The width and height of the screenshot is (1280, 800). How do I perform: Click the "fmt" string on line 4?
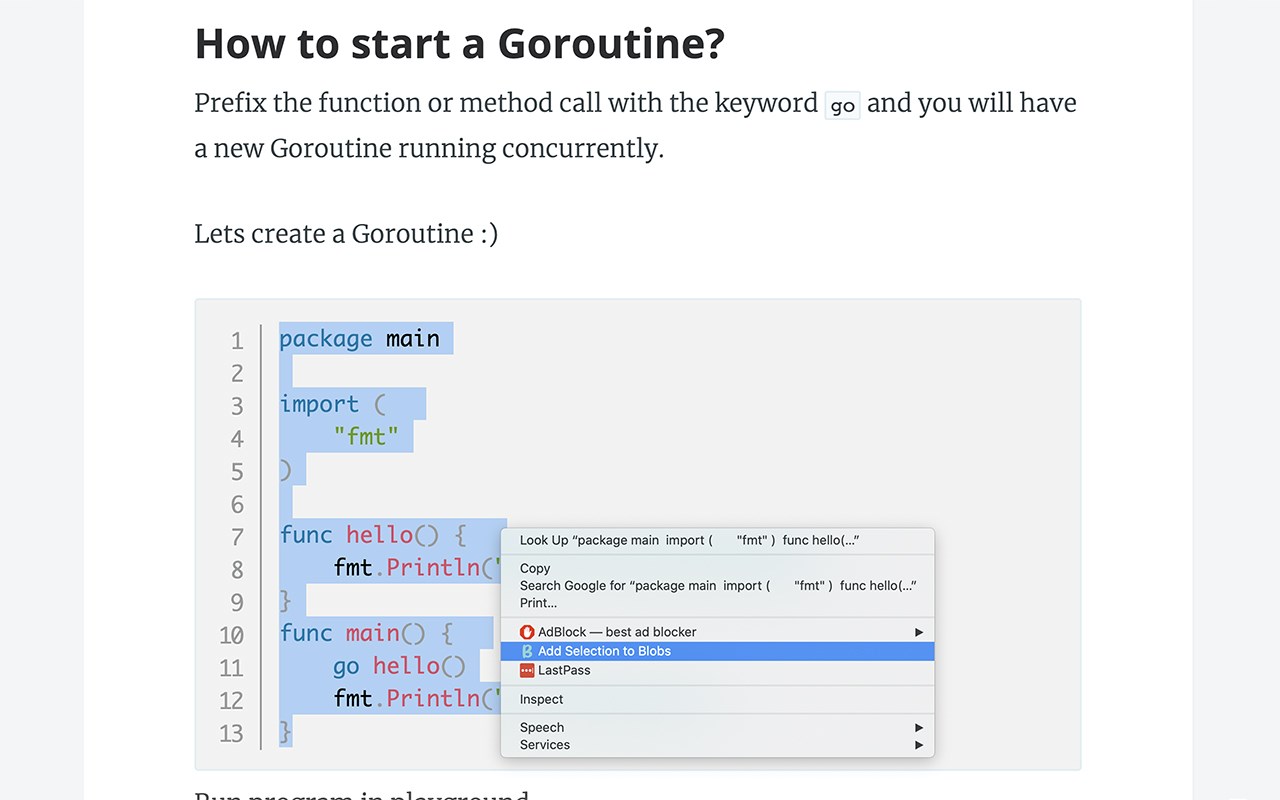[x=366, y=437]
